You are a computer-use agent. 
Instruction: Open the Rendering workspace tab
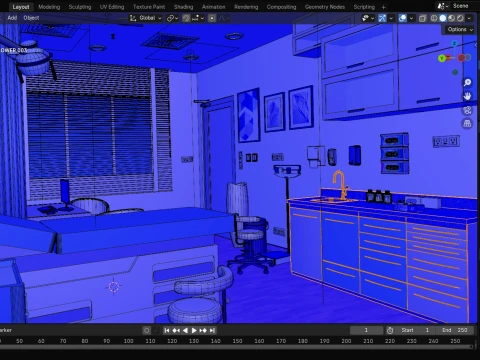pyautogui.click(x=246, y=7)
